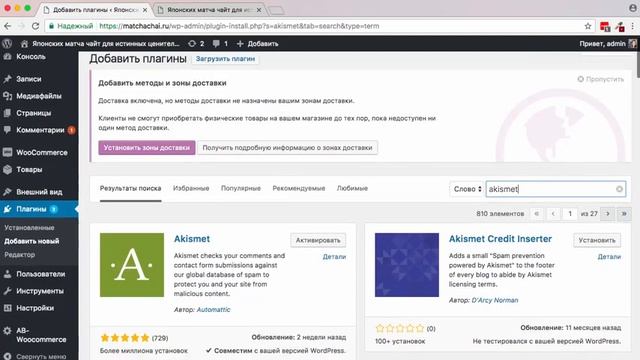640x360 pixels.
Task: Open Внешний вид sidebar menu
Action: tap(39, 191)
